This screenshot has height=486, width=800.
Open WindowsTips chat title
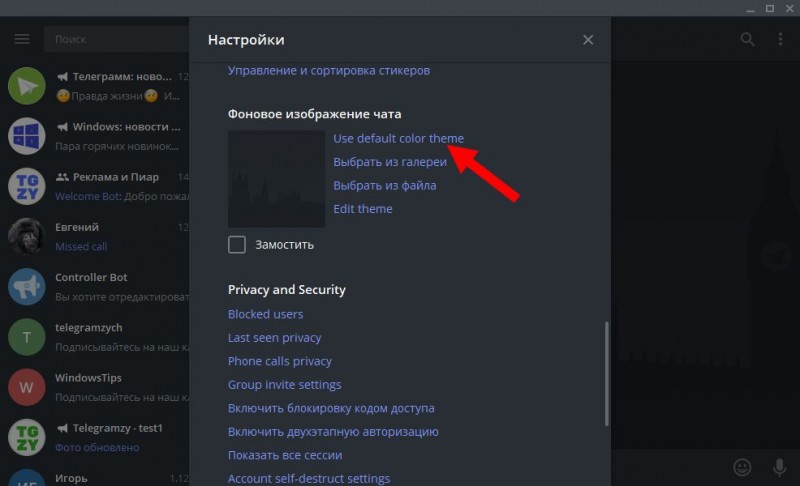pyautogui.click(x=88, y=378)
